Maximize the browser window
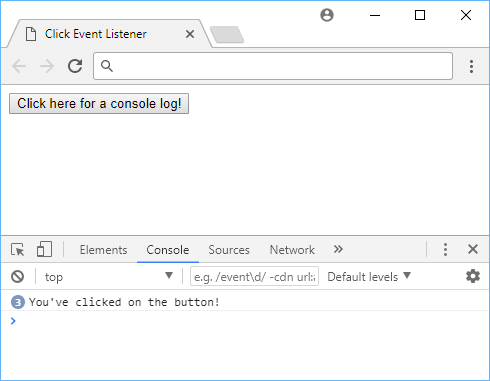The image size is (490, 381). 420,15
